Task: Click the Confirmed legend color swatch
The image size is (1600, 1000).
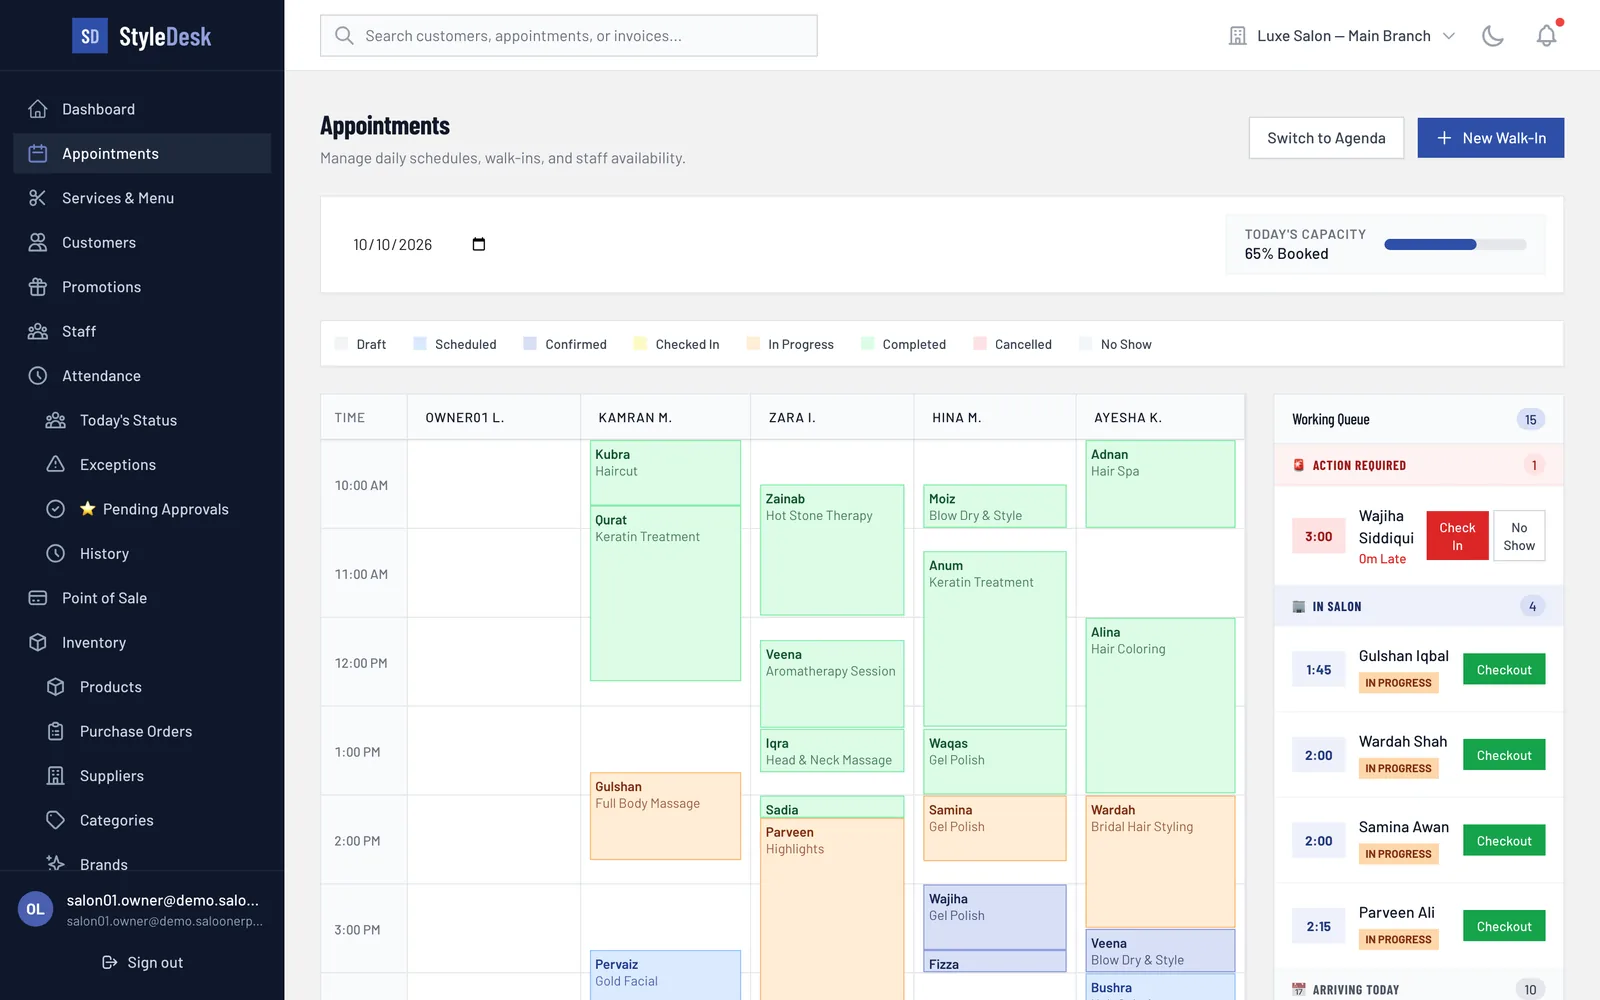Action: 530,343
